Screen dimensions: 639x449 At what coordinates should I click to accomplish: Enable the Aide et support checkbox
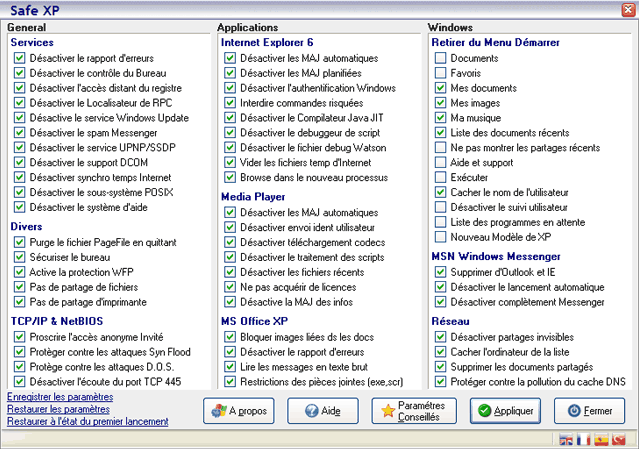click(440, 162)
